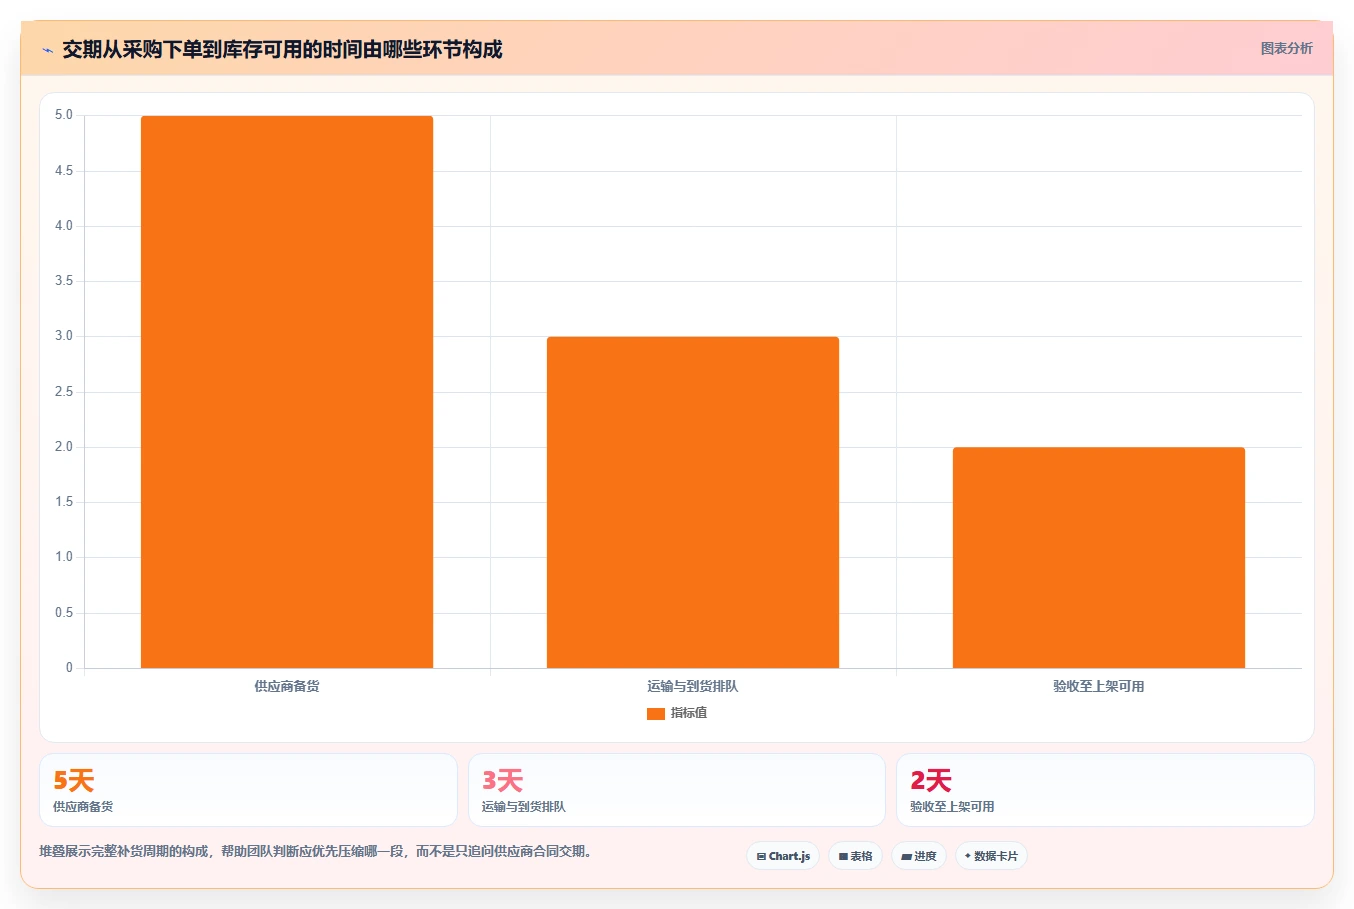
Task: Open the 5天 供应商备货 data card
Action: tap(248, 790)
